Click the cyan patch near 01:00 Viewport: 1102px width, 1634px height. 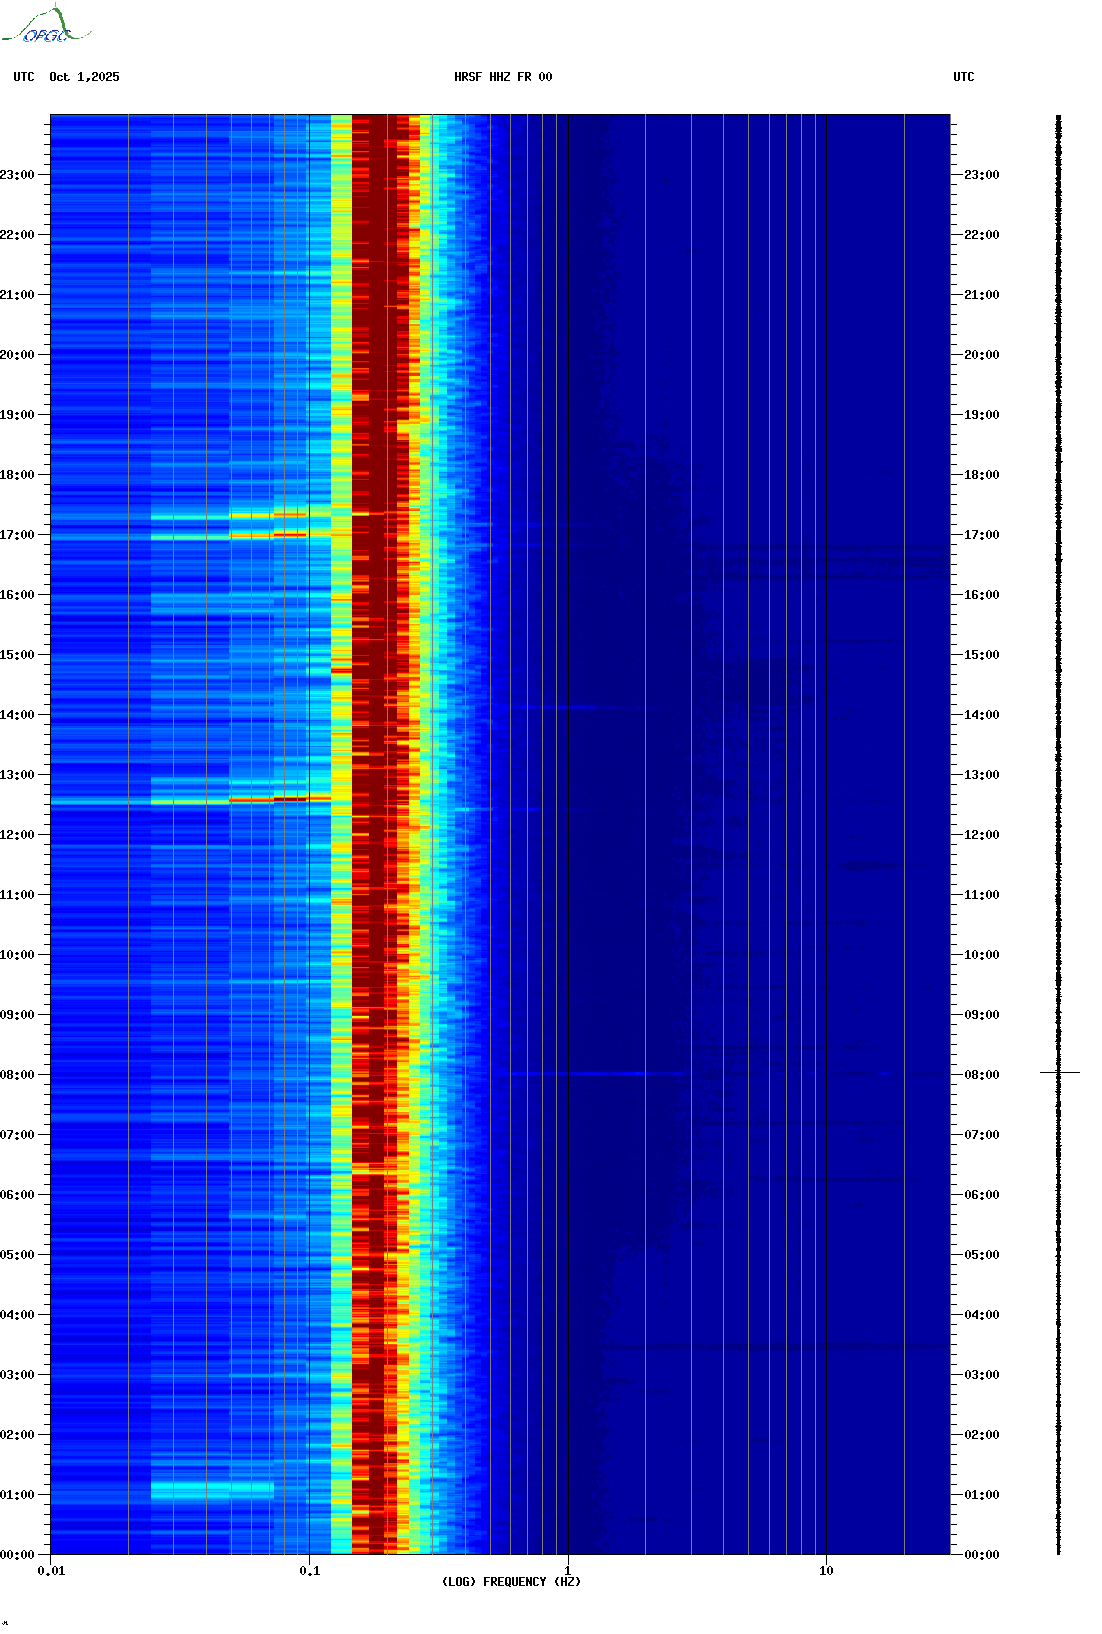point(212,1491)
